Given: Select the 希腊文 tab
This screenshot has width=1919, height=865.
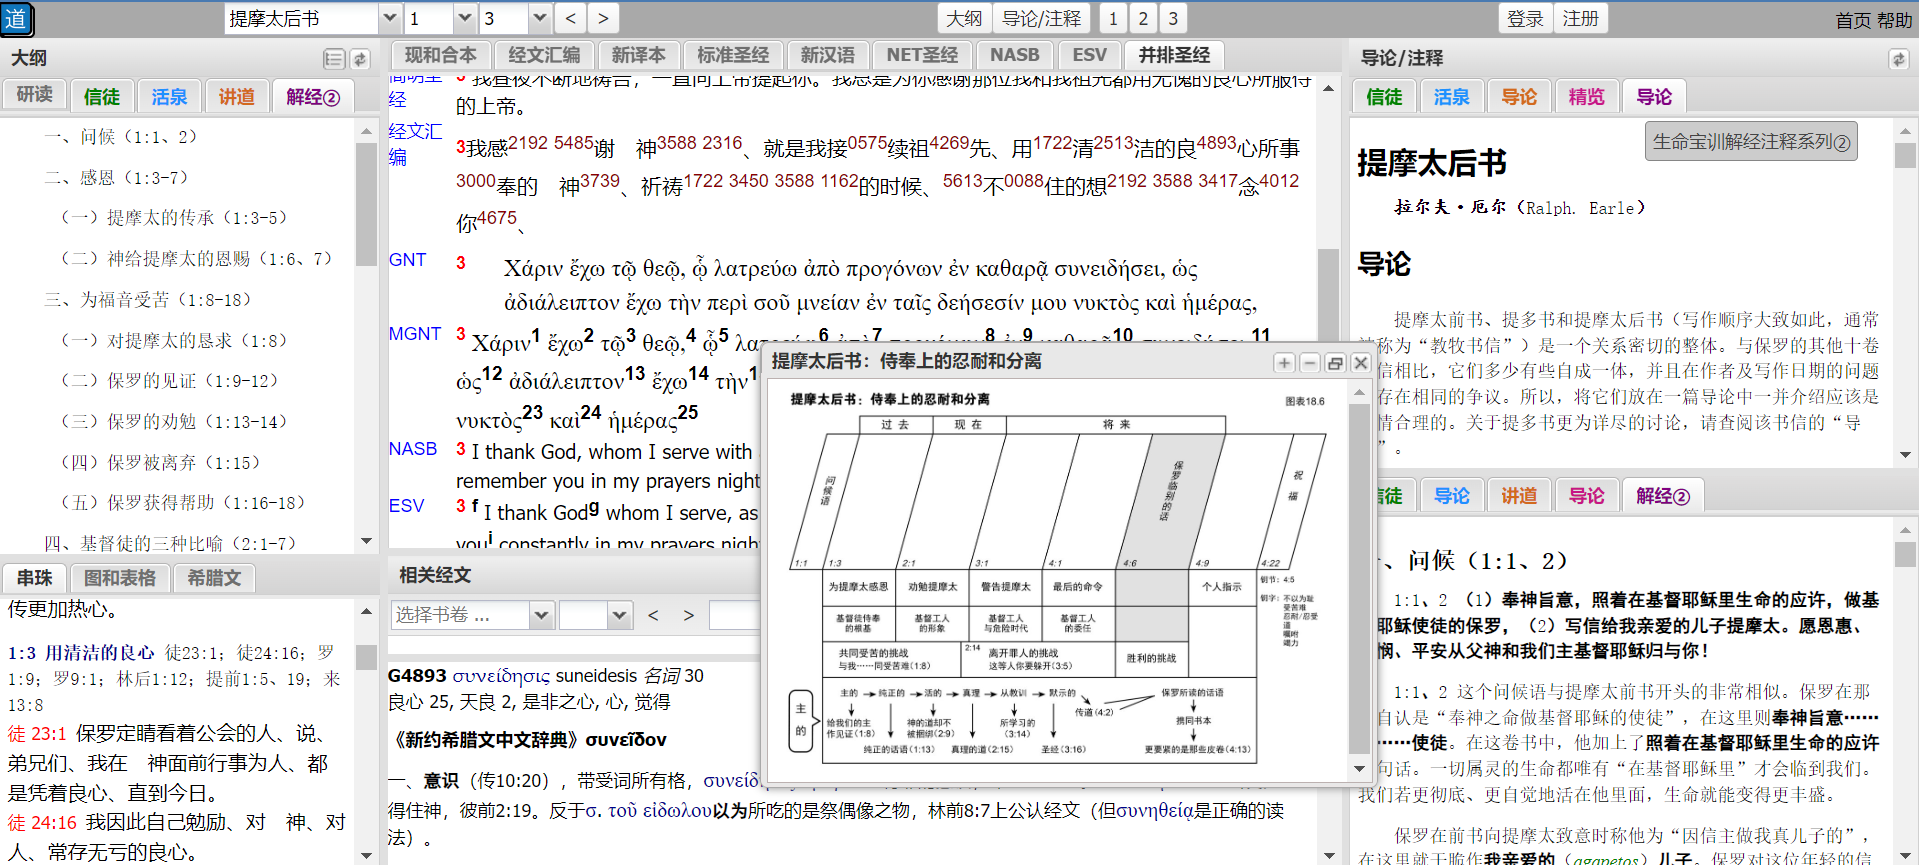Looking at the screenshot, I should point(214,578).
